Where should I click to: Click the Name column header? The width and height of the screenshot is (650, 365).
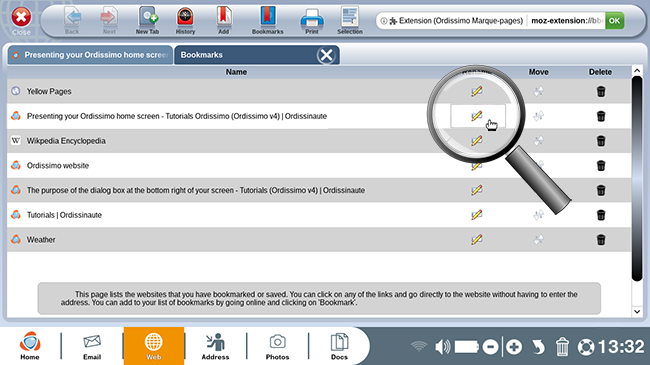click(236, 72)
